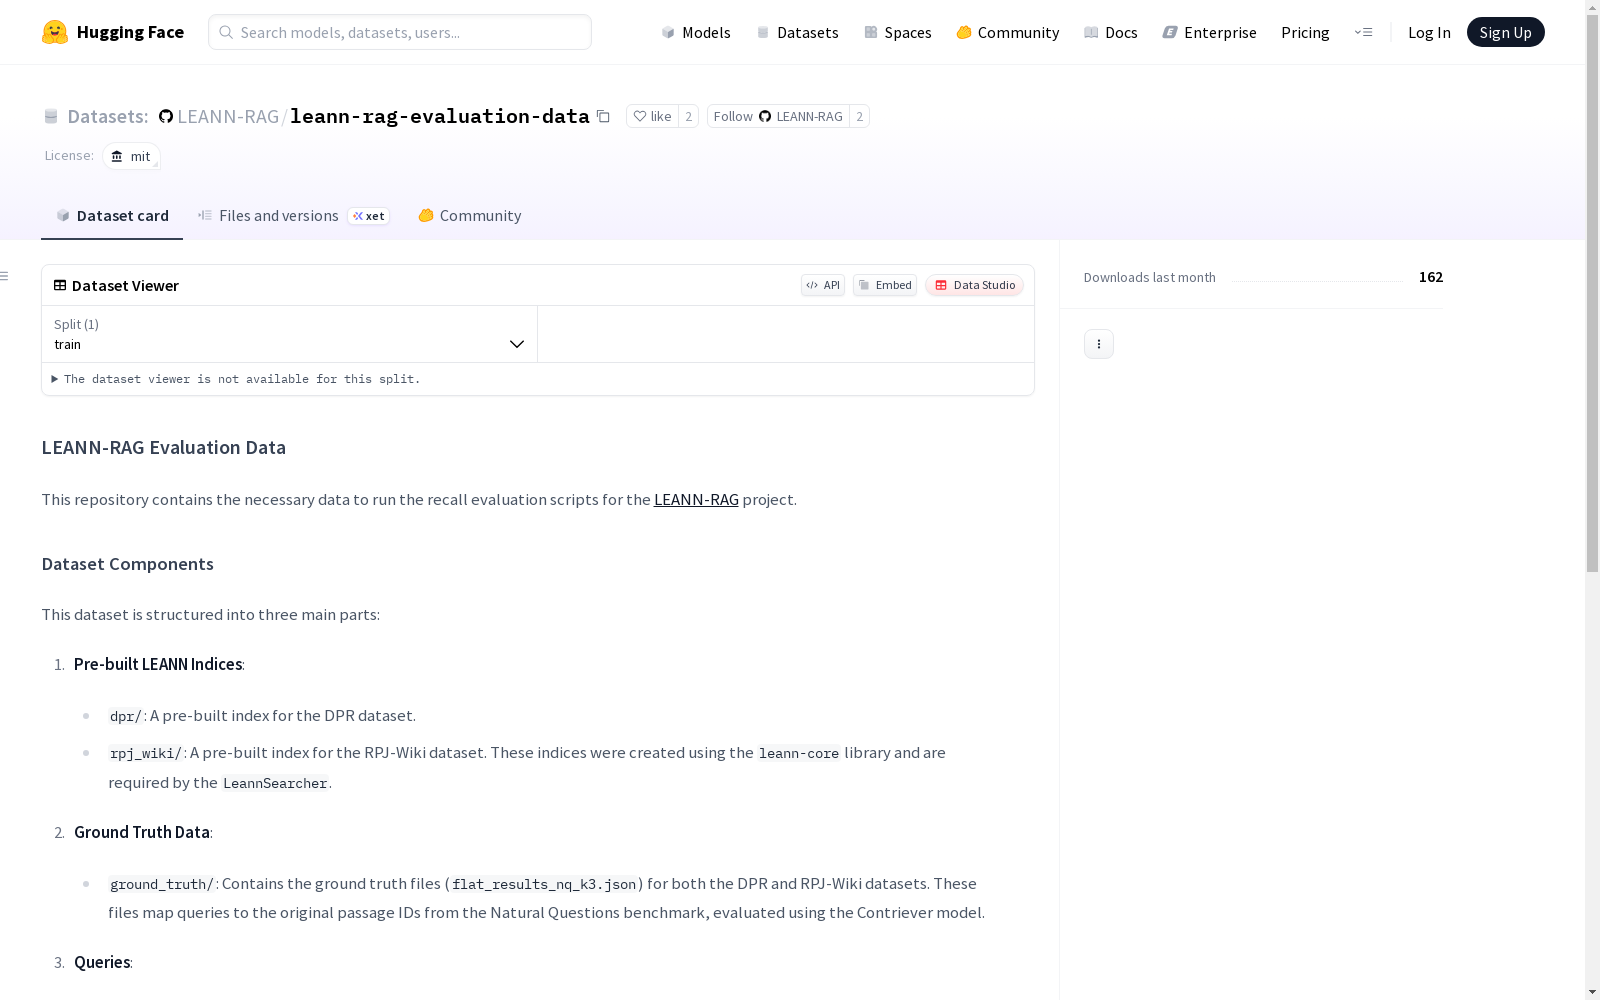Click the mit license tag
Viewport: 1600px width, 1000px height.
point(131,156)
